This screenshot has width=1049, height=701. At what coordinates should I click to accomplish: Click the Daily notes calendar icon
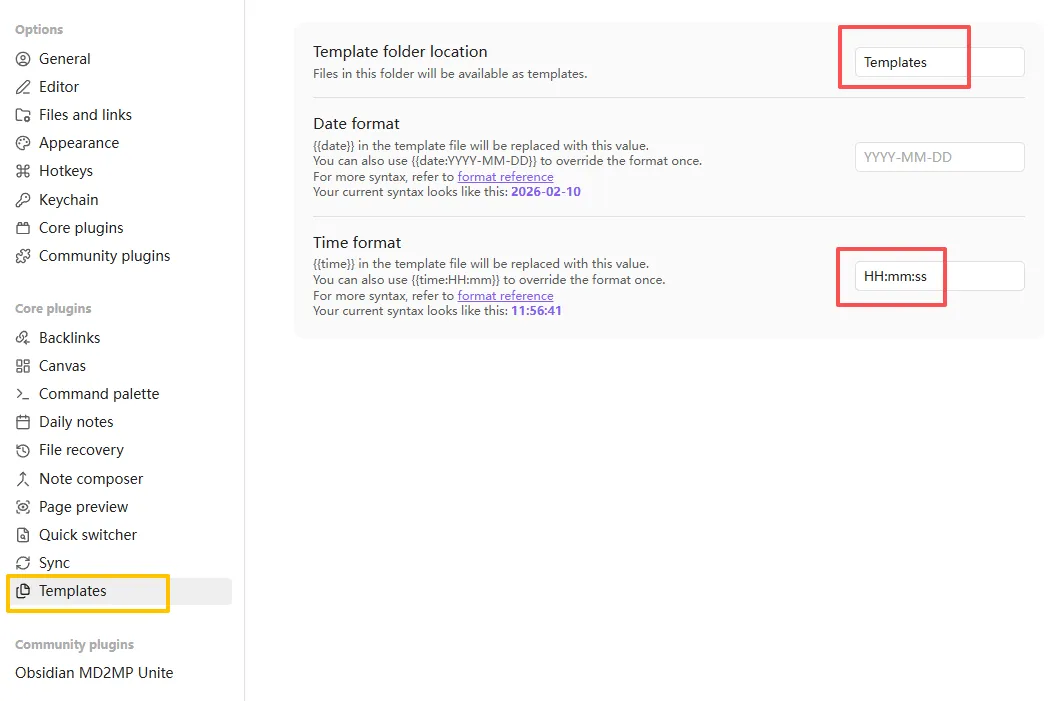pos(23,422)
